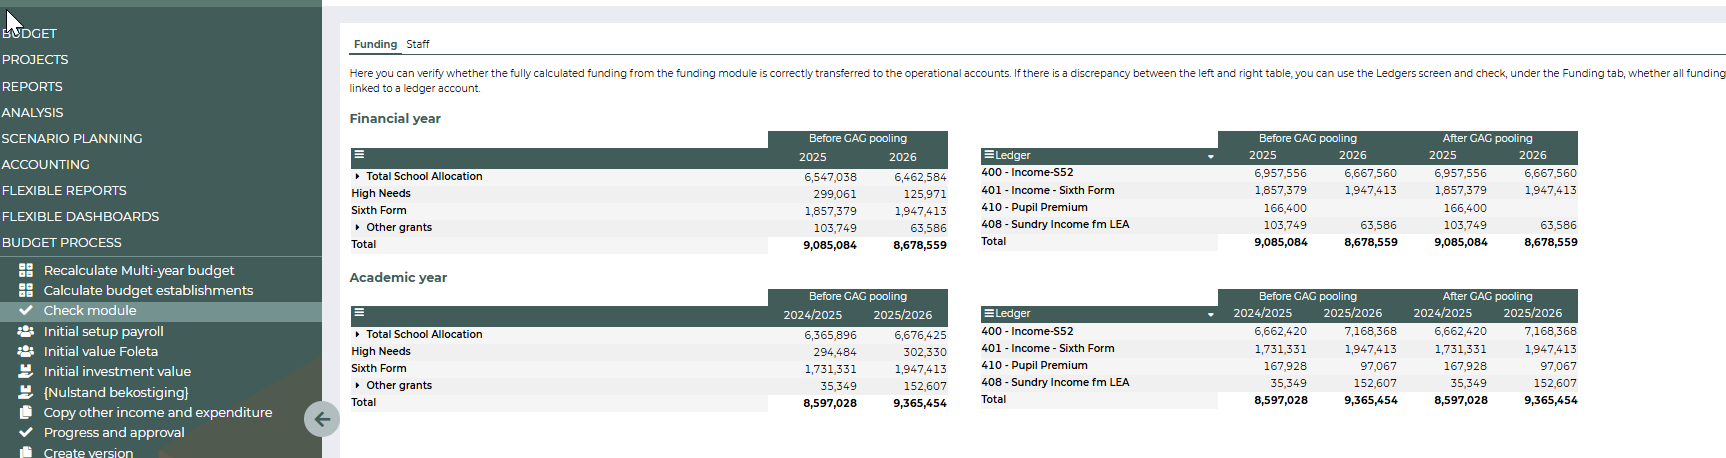Expand Other grants row in Financial year
Screen dimensions: 1726x458
[358, 227]
